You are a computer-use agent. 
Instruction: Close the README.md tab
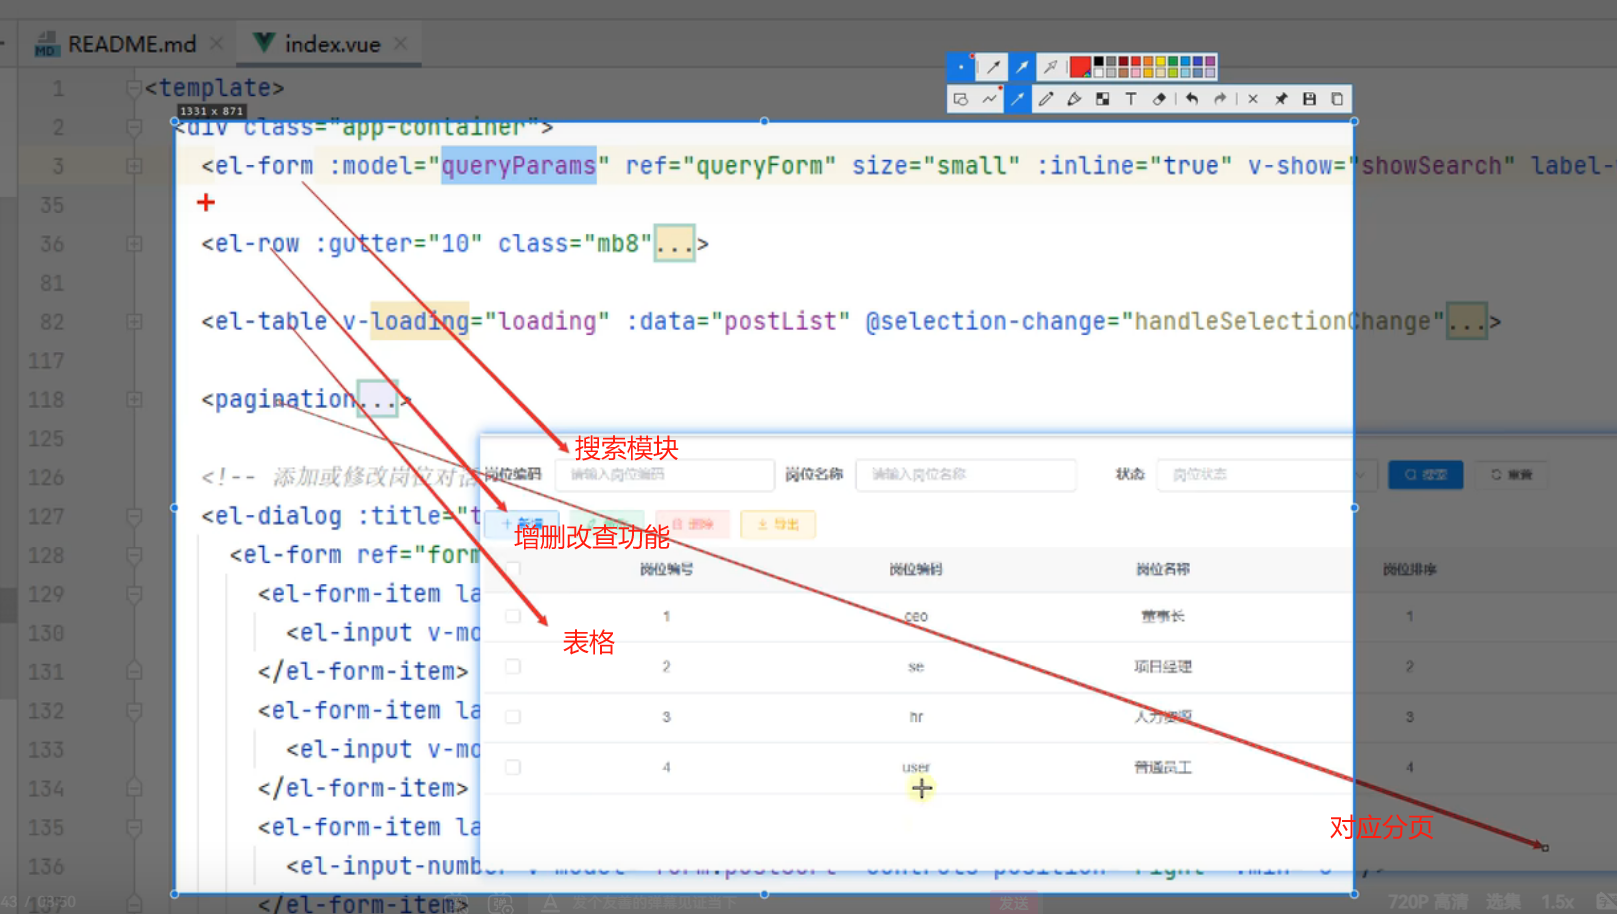[216, 44]
